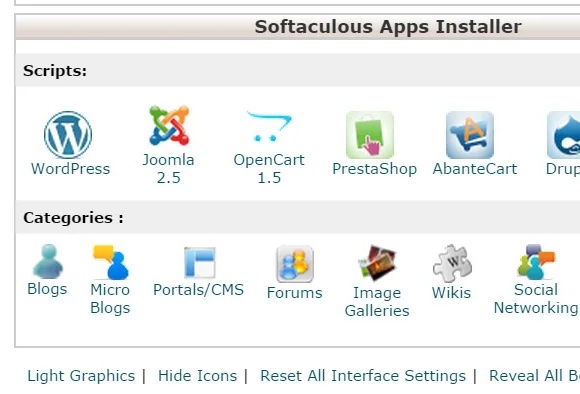Click the WordPress text label

71,169
